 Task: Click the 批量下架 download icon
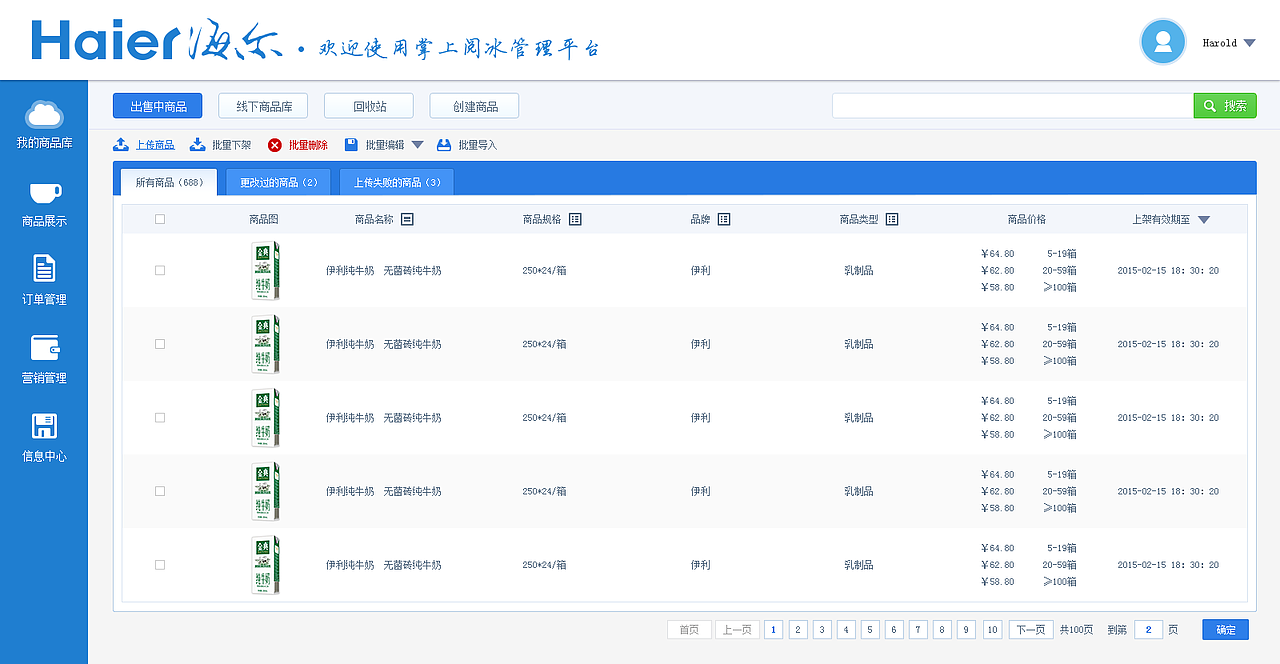click(198, 145)
